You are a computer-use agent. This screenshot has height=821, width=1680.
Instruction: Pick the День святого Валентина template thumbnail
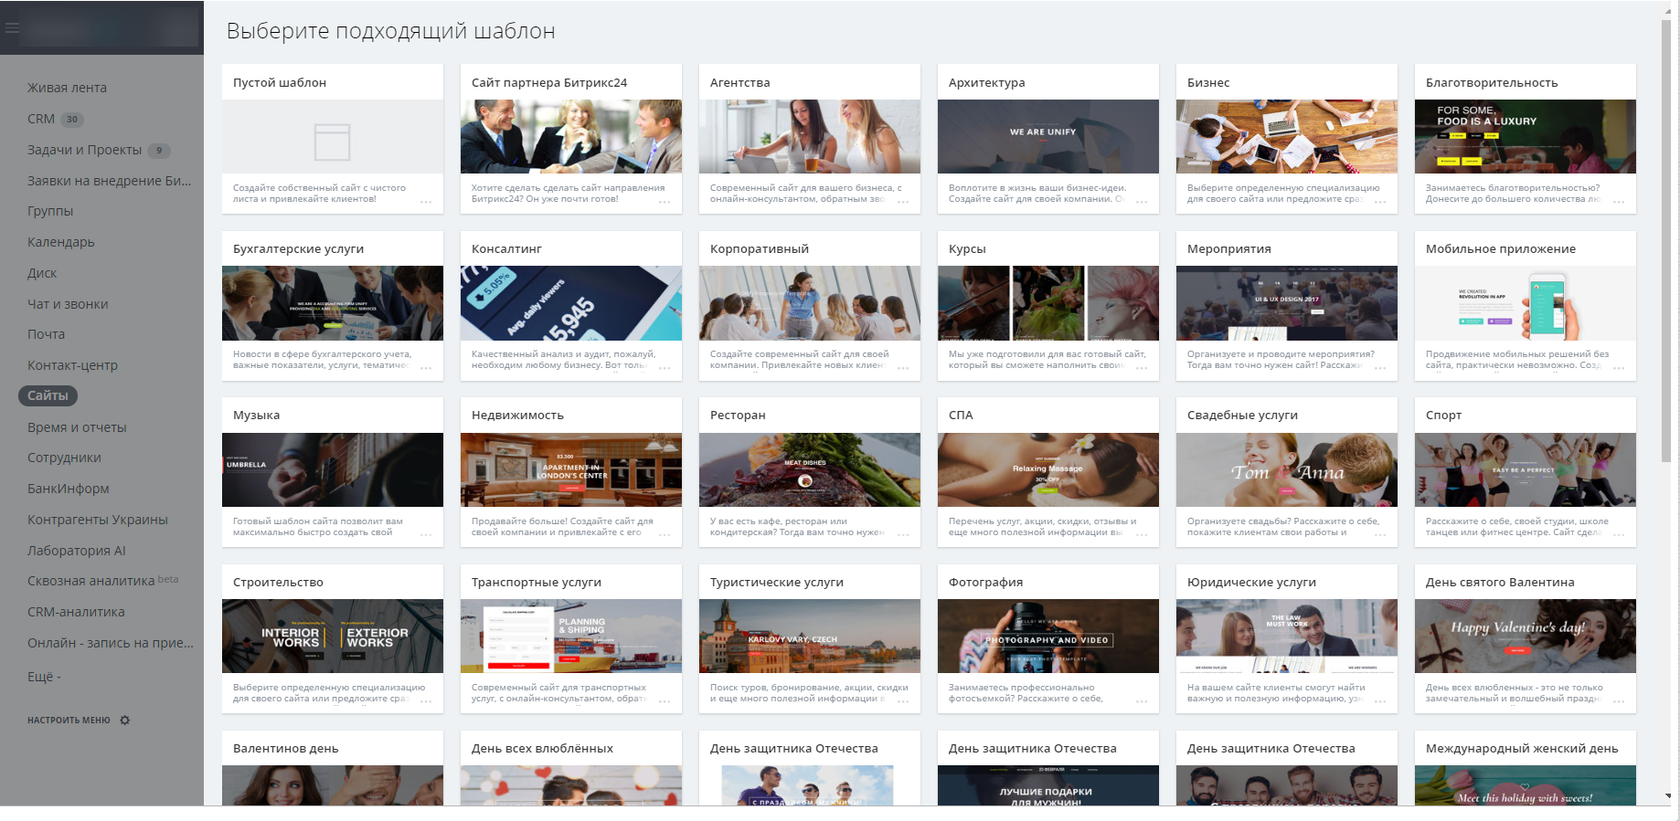(x=1525, y=636)
